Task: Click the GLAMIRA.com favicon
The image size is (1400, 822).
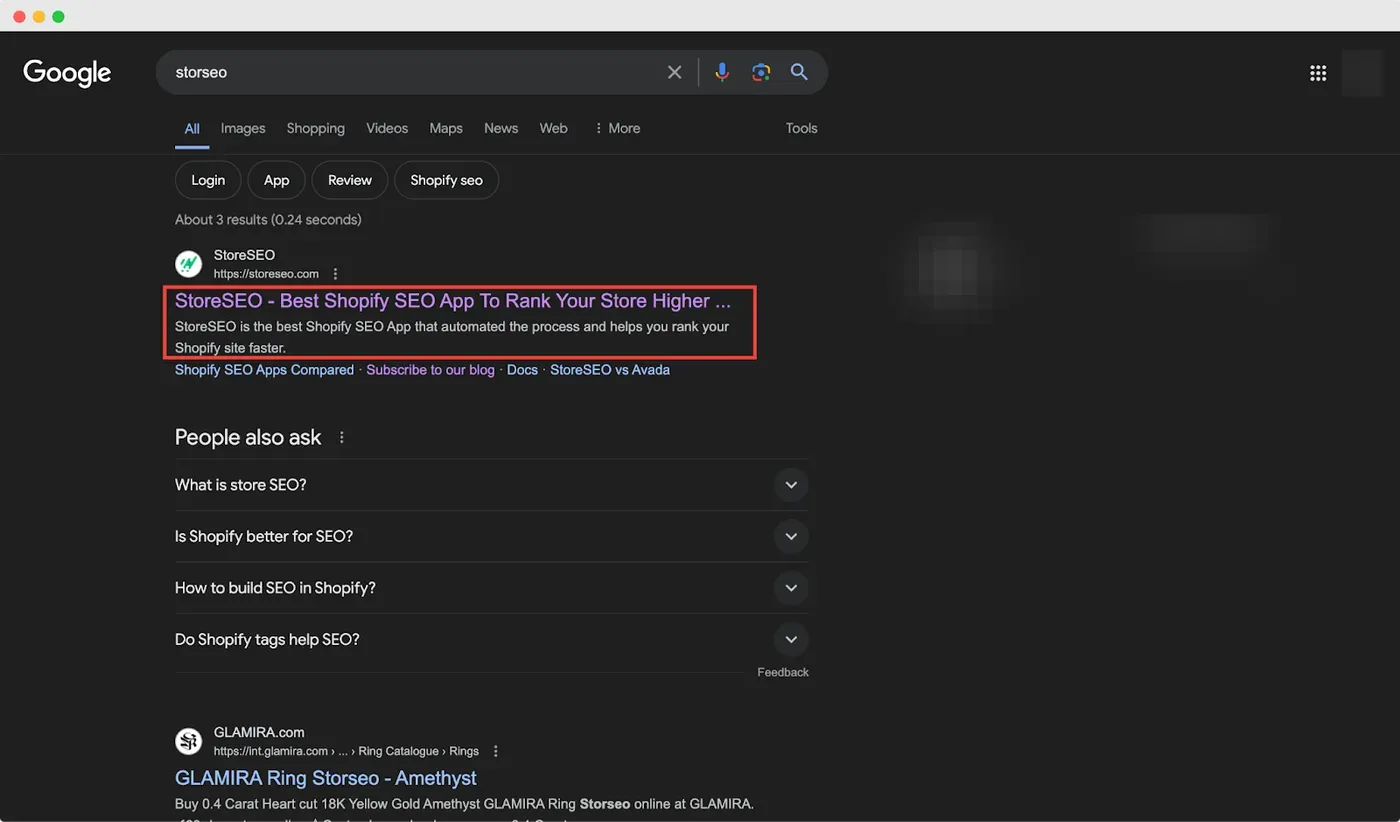Action: tap(189, 741)
